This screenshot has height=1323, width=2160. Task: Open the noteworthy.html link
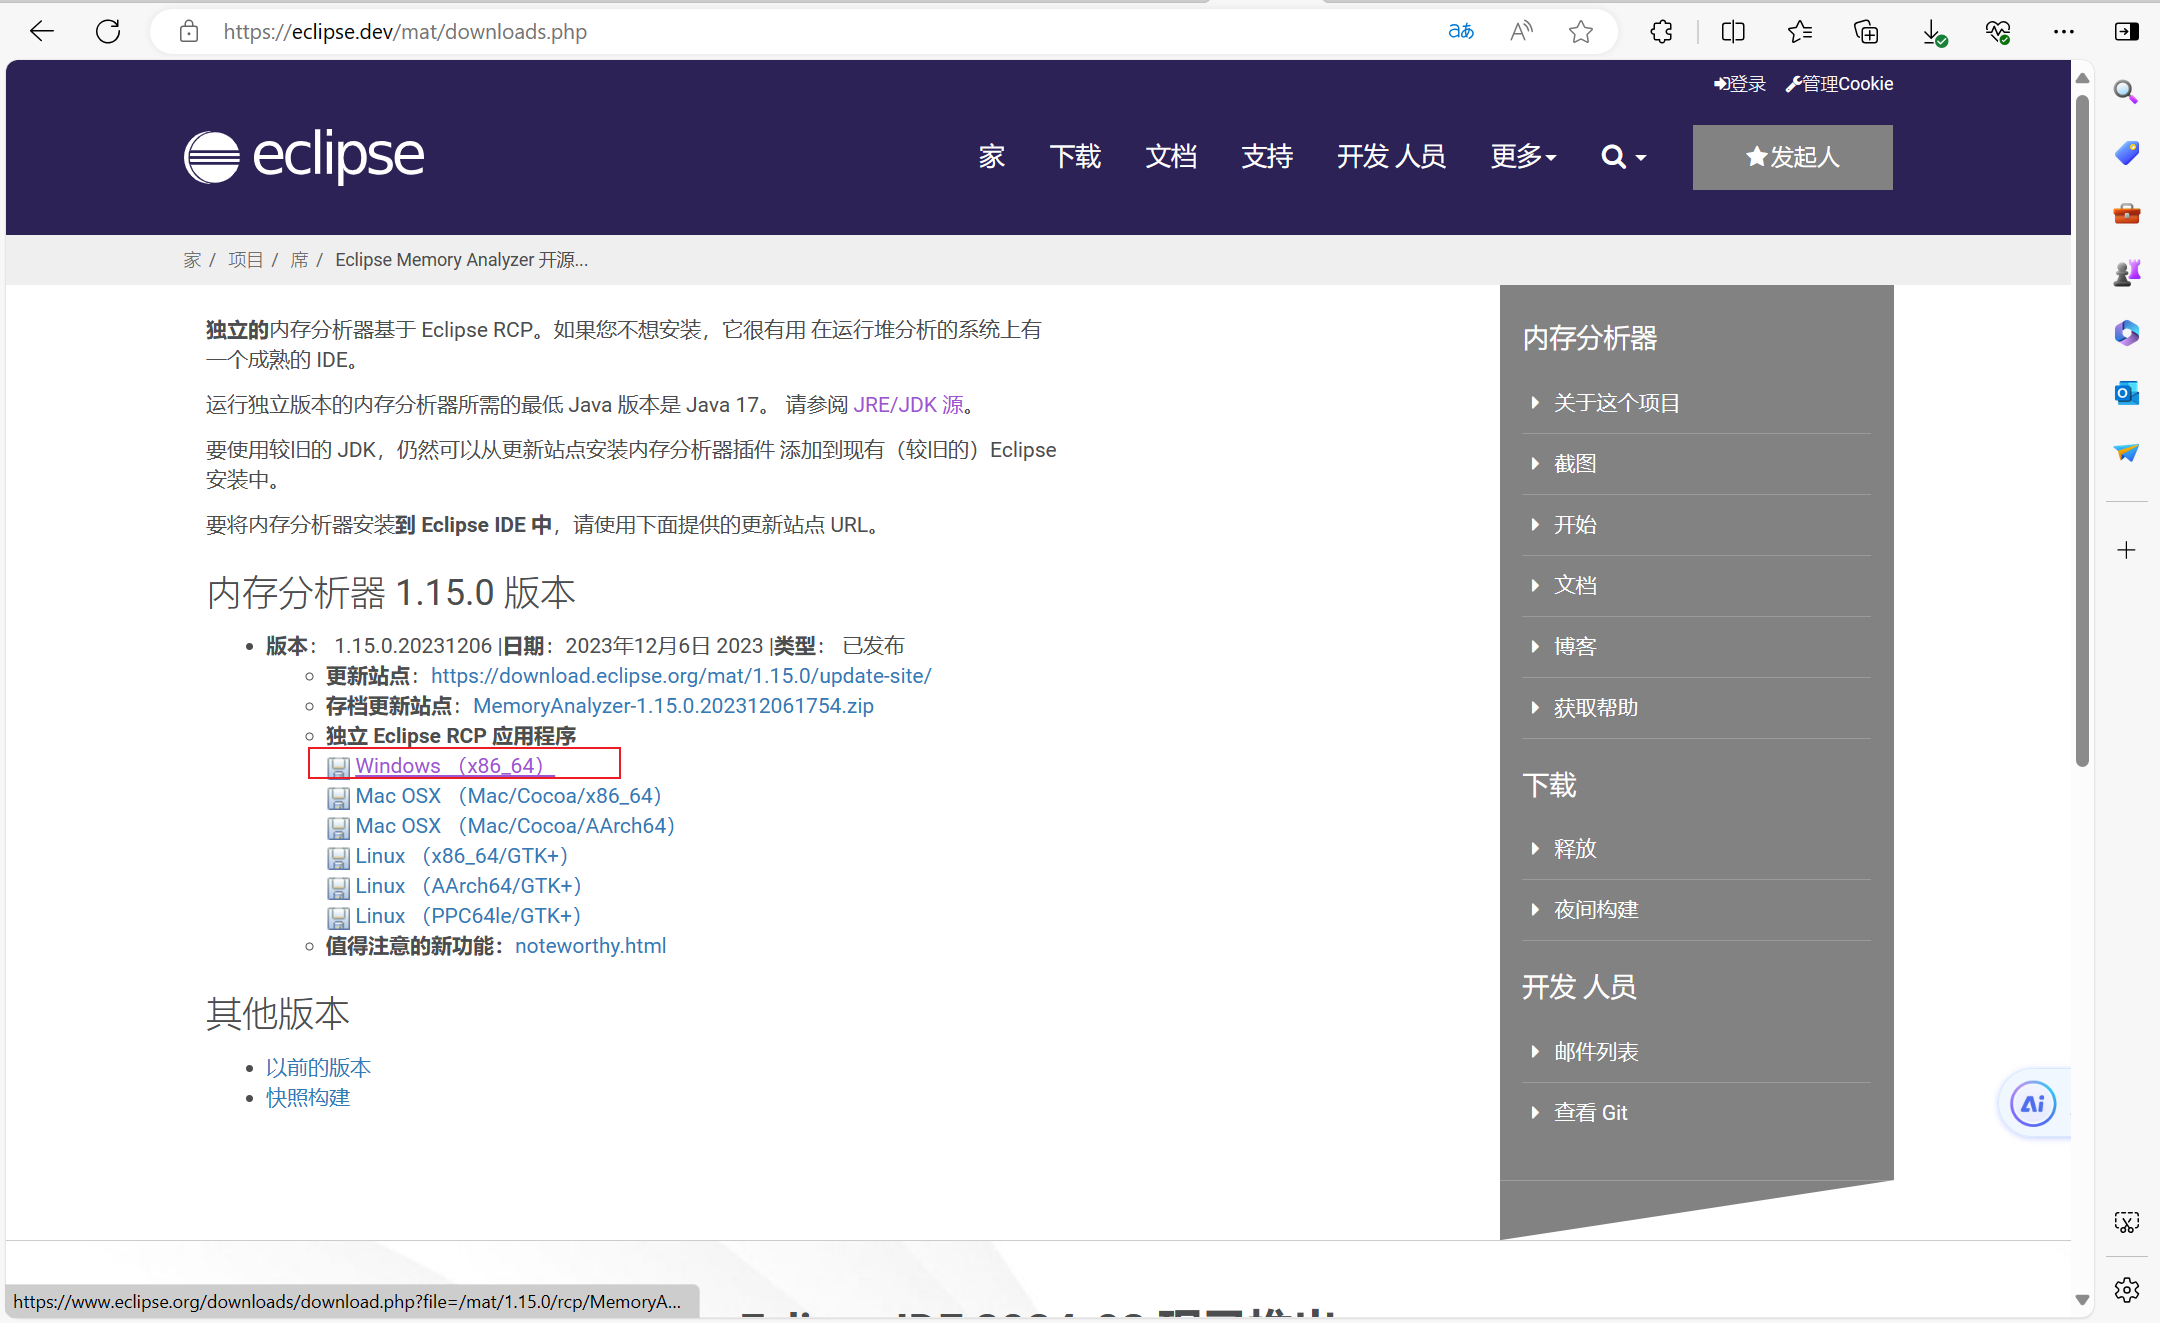590,945
